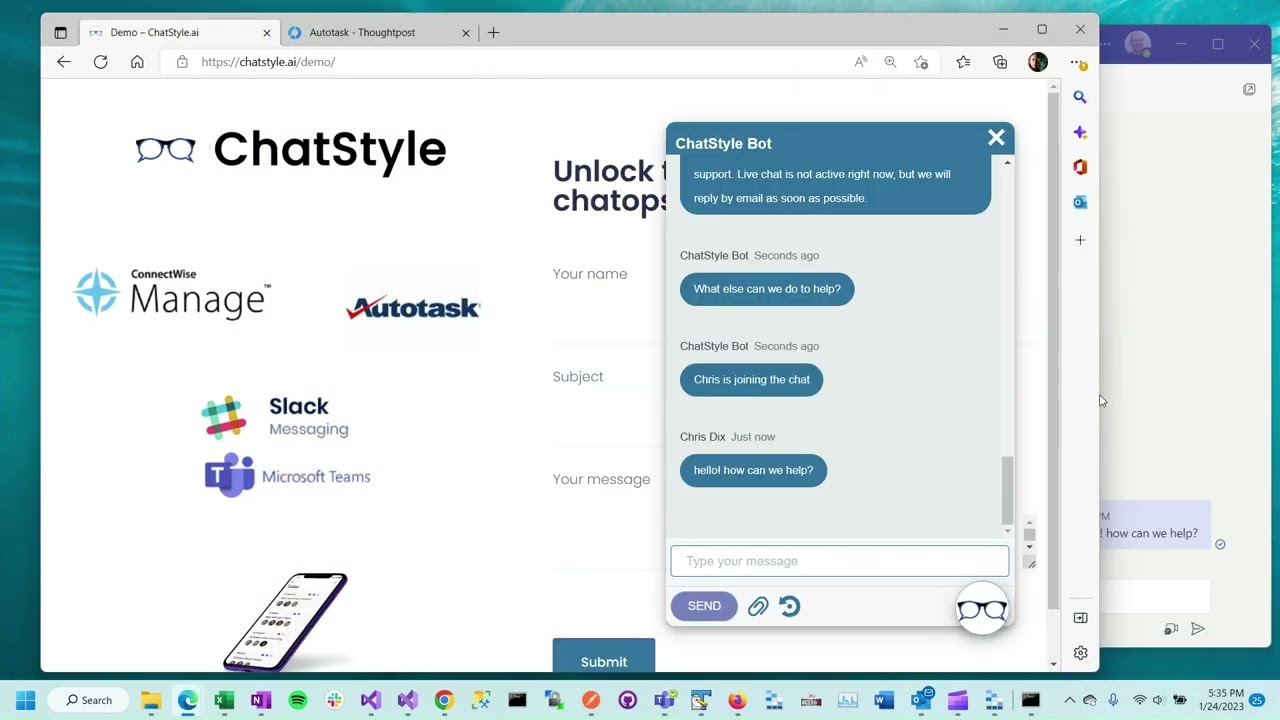Open Word from the taskbar
Viewport: 1280px width, 720px height.
click(x=884, y=700)
